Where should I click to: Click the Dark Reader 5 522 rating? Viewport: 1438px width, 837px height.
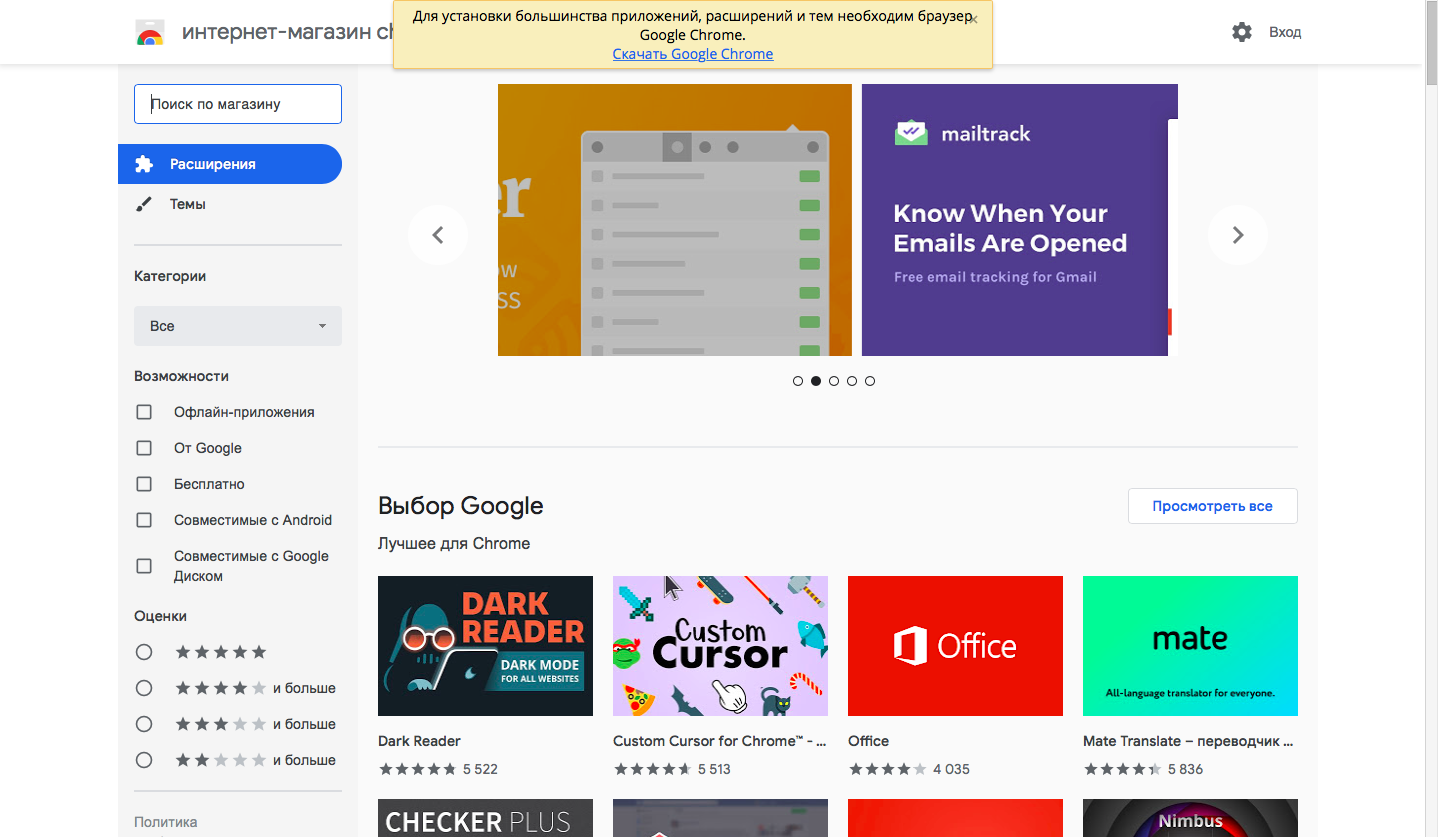tap(438, 769)
